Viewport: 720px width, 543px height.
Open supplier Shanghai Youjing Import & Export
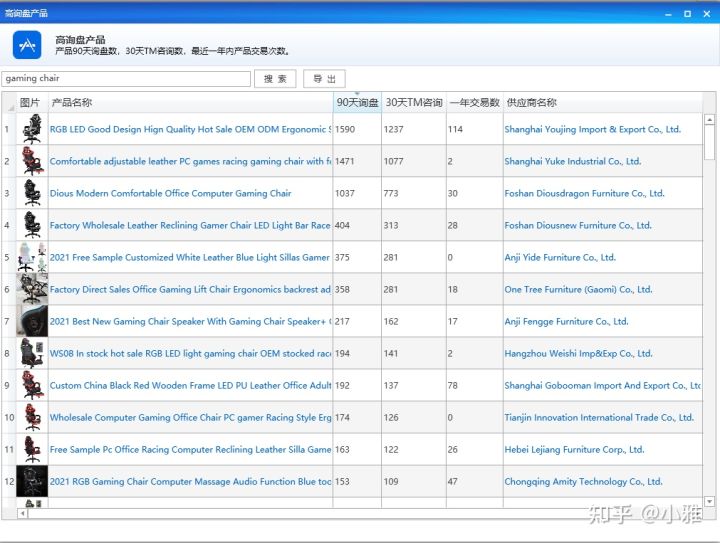point(592,129)
